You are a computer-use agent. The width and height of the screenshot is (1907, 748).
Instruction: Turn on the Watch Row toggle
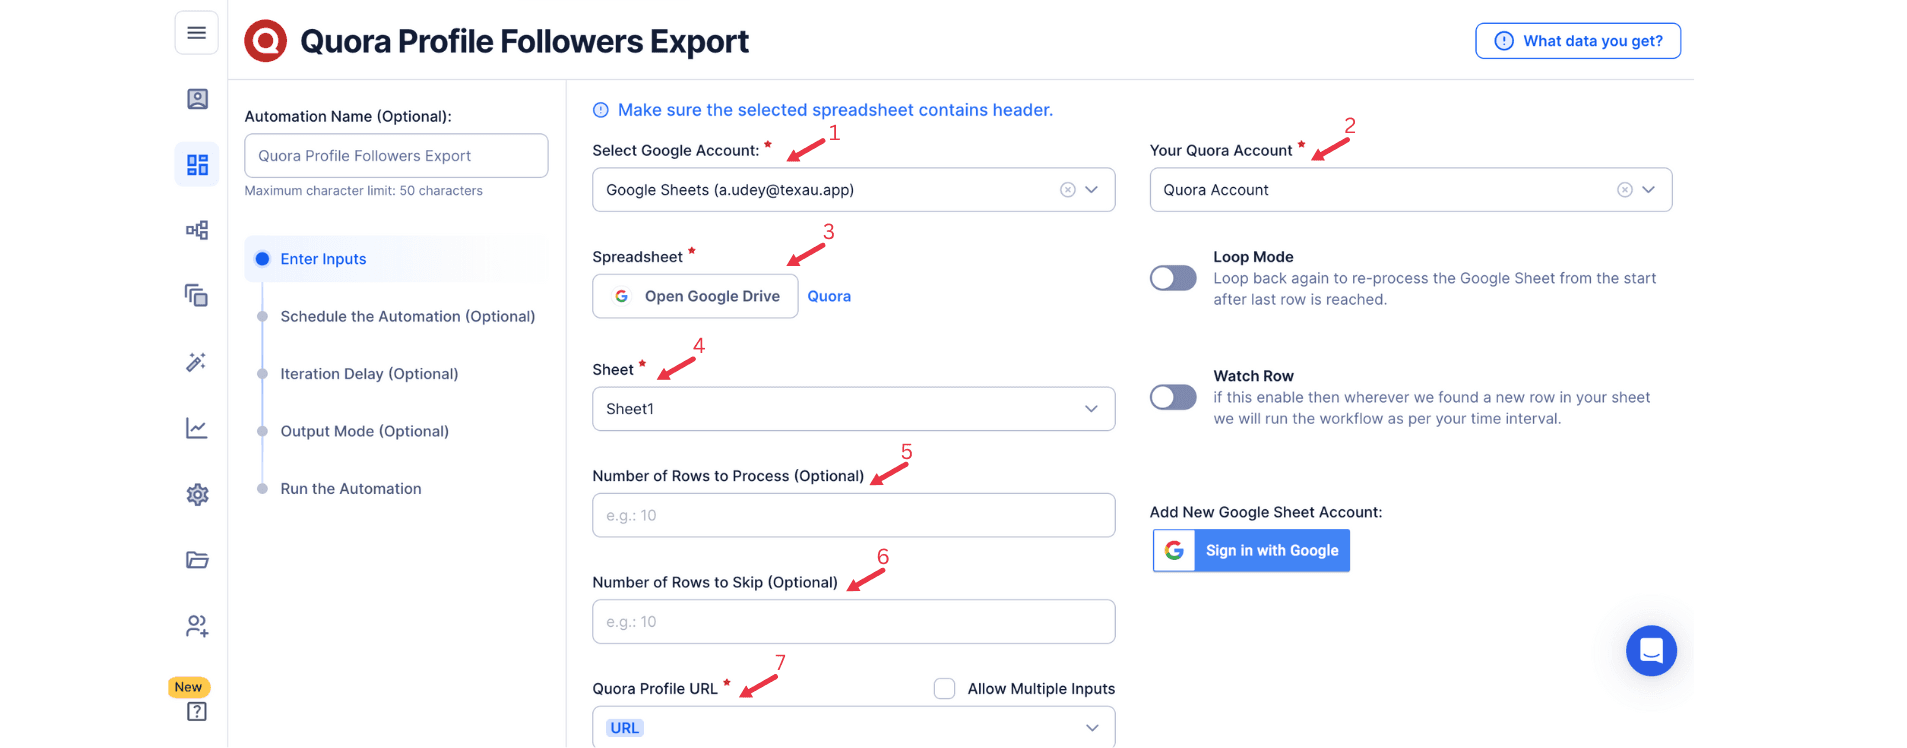(x=1173, y=397)
